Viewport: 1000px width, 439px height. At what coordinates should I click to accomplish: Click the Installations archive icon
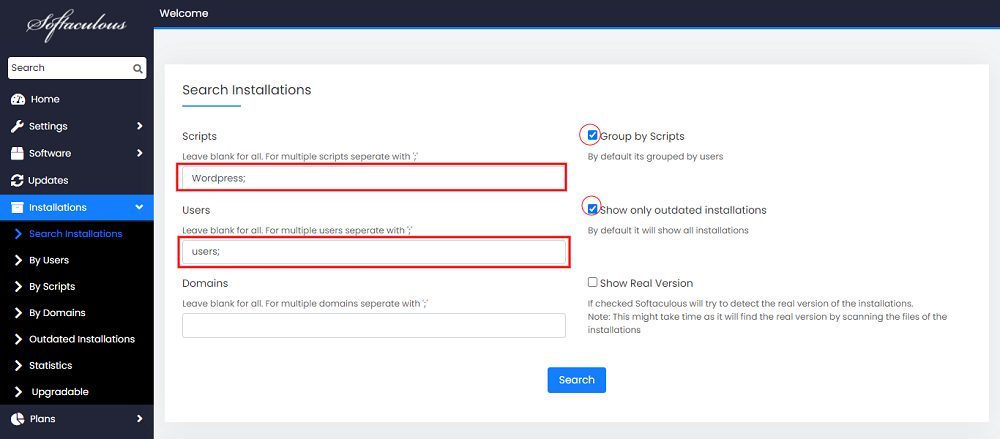coord(17,207)
